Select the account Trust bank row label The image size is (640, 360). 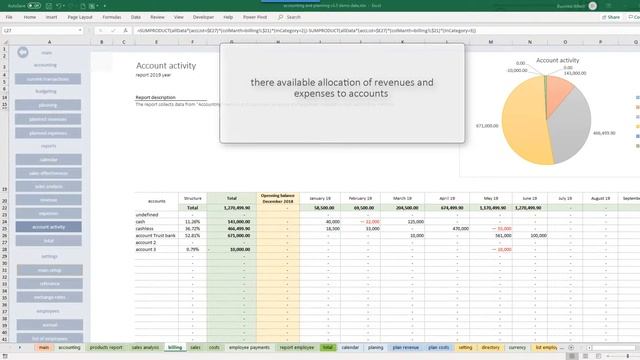click(x=156, y=236)
